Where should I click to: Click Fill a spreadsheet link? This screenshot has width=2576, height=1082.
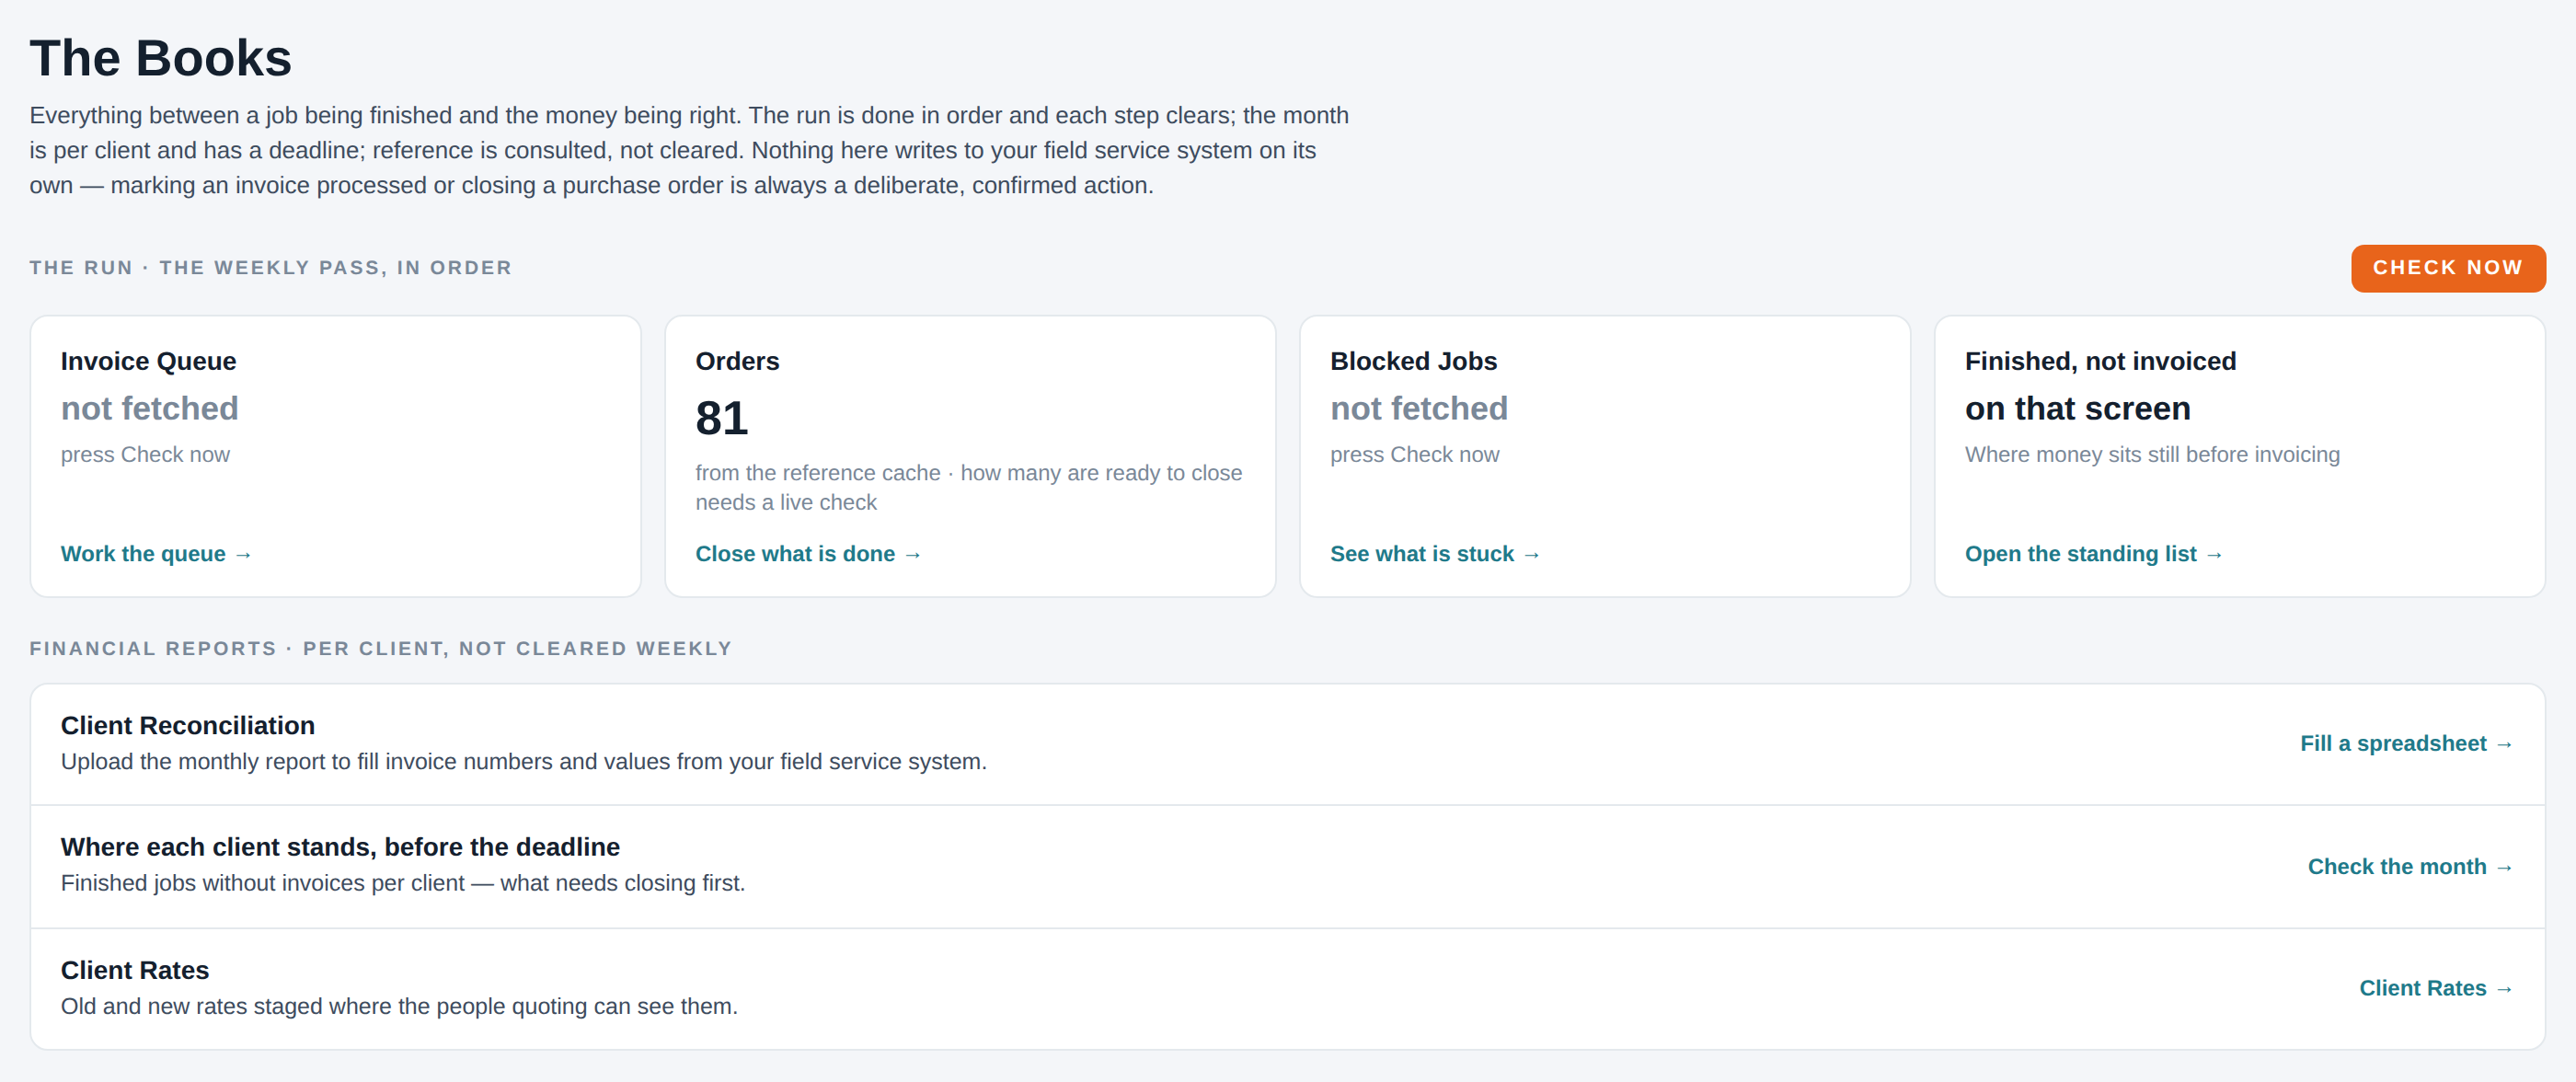coord(2406,743)
